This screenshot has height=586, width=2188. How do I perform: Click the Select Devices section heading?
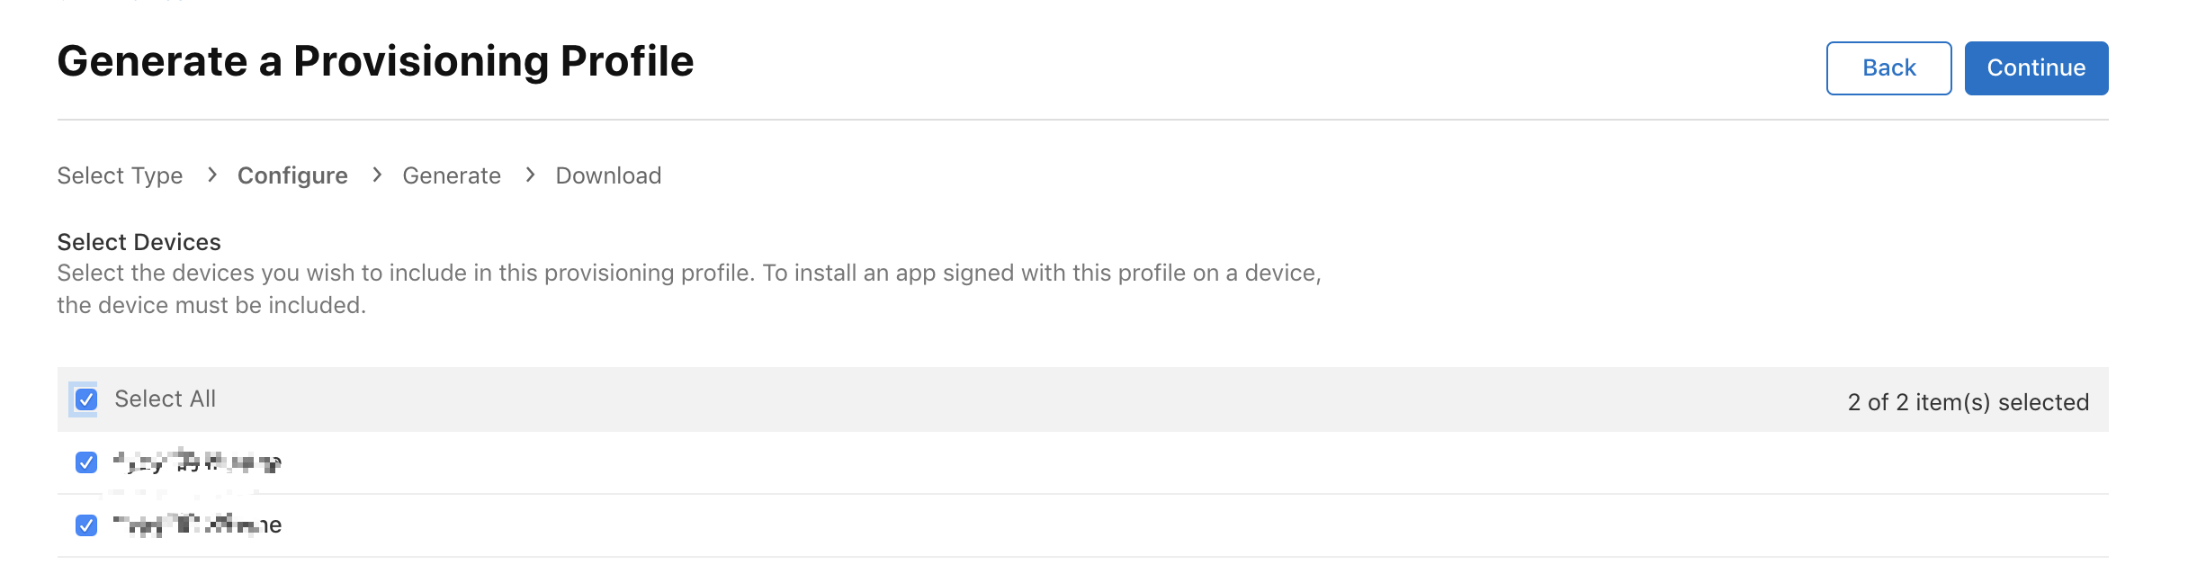pos(139,242)
